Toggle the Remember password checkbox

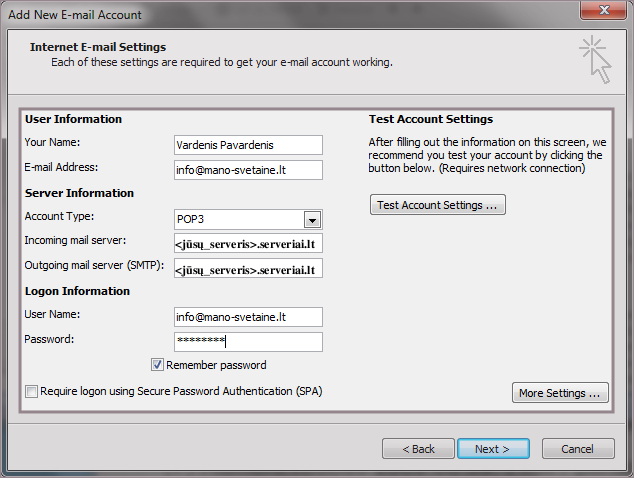[158, 365]
